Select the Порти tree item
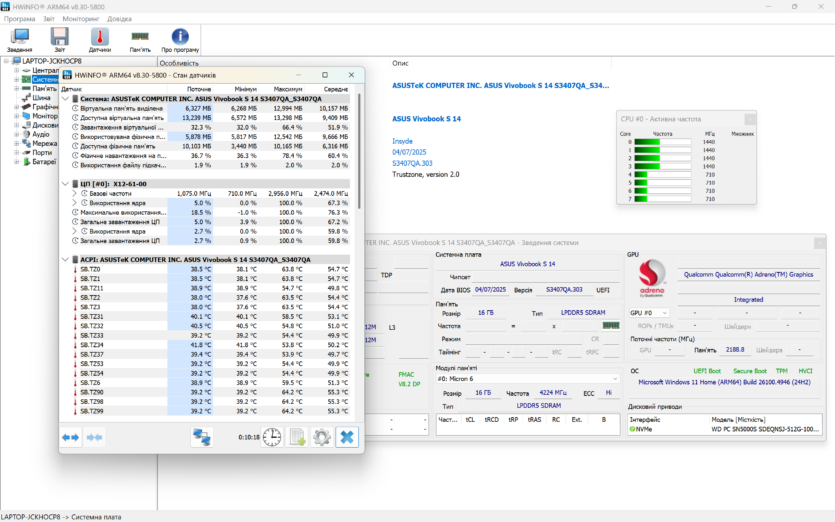 click(x=42, y=152)
